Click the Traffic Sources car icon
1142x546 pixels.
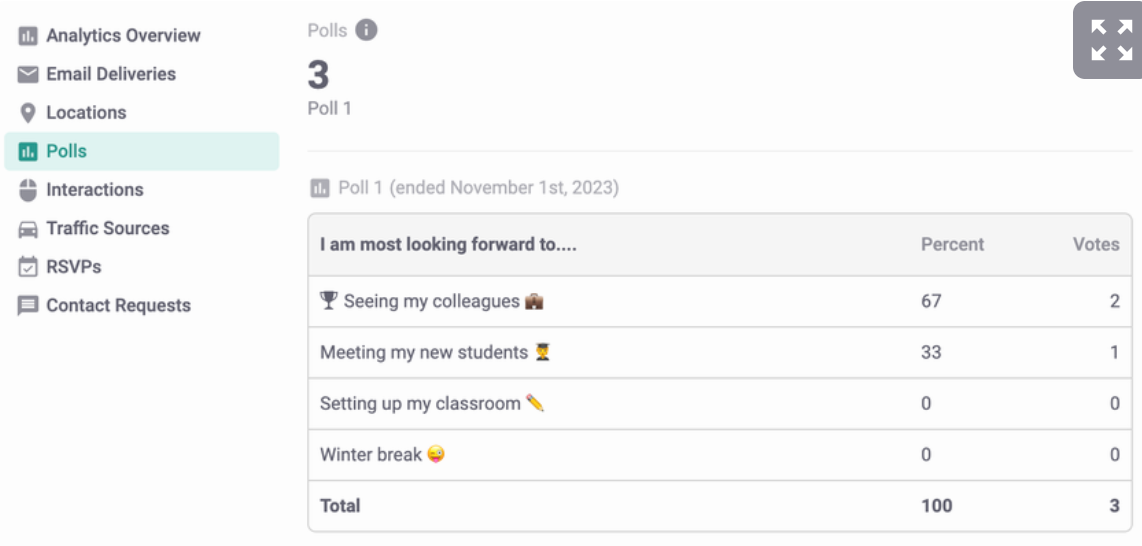[28, 229]
